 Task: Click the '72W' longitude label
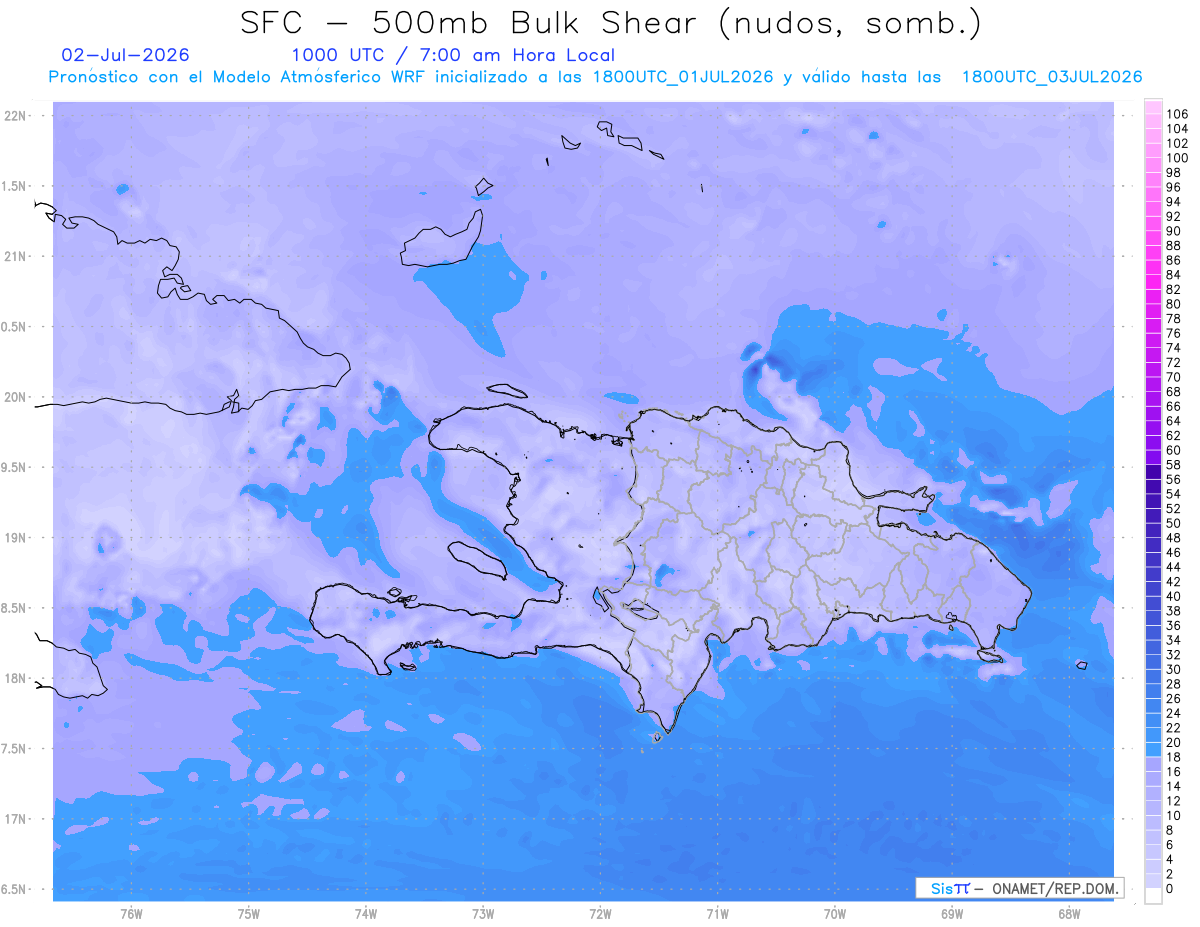pyautogui.click(x=600, y=913)
